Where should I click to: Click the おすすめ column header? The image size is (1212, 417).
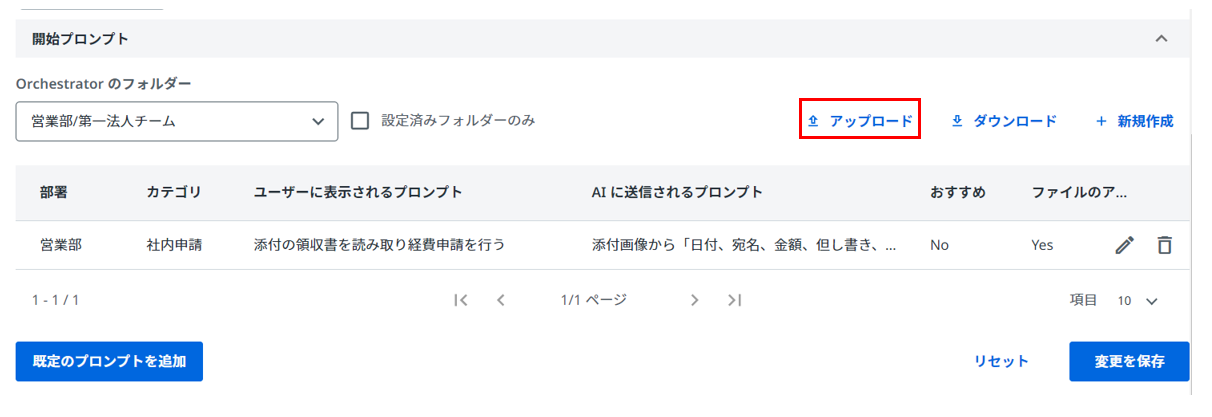click(958, 192)
